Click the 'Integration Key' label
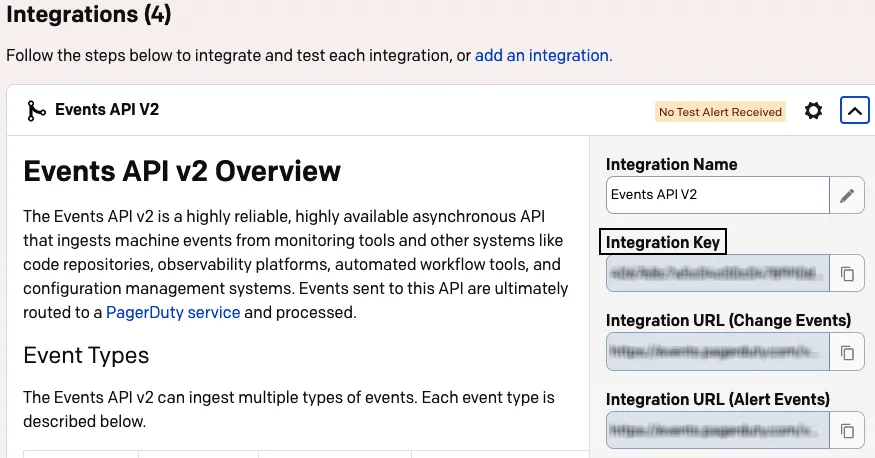The image size is (875, 458). click(x=662, y=242)
